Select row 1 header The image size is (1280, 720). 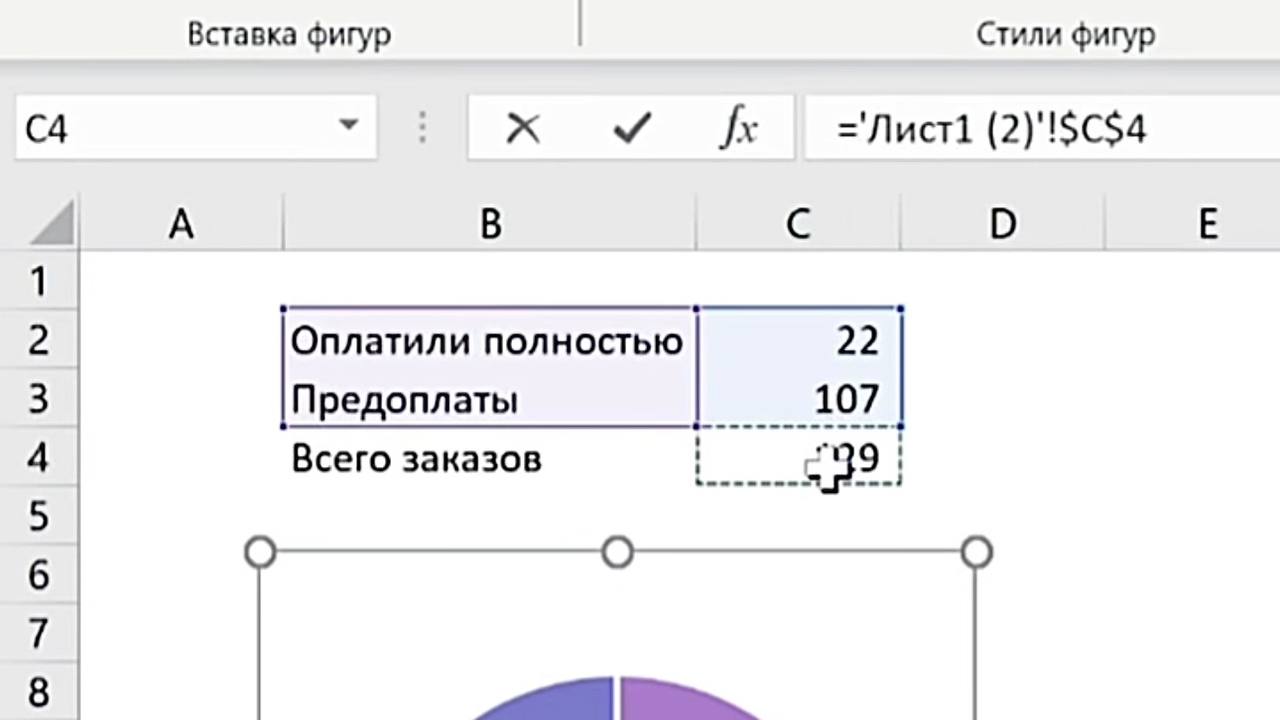[x=39, y=281]
